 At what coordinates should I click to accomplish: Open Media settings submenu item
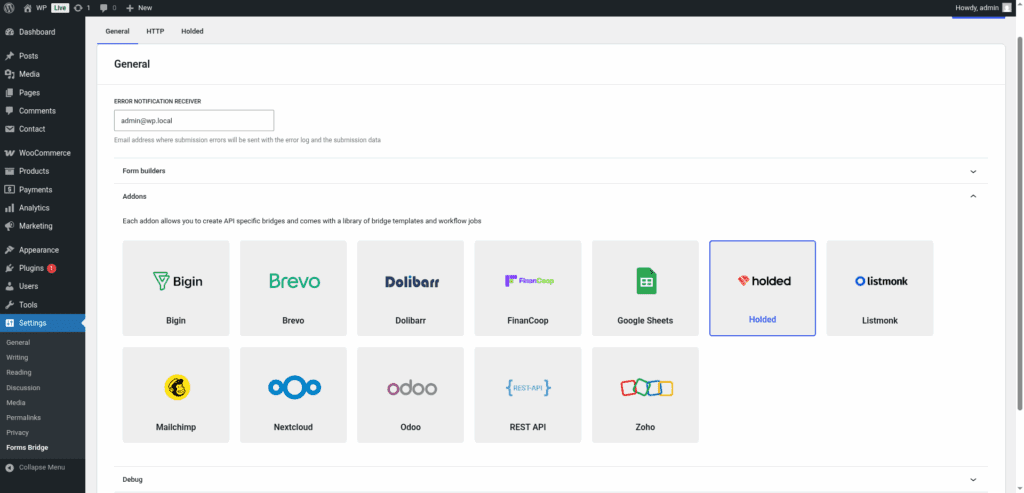(16, 402)
